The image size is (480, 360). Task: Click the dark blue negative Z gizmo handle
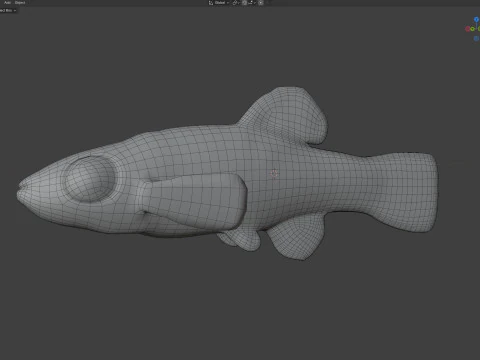476,39
